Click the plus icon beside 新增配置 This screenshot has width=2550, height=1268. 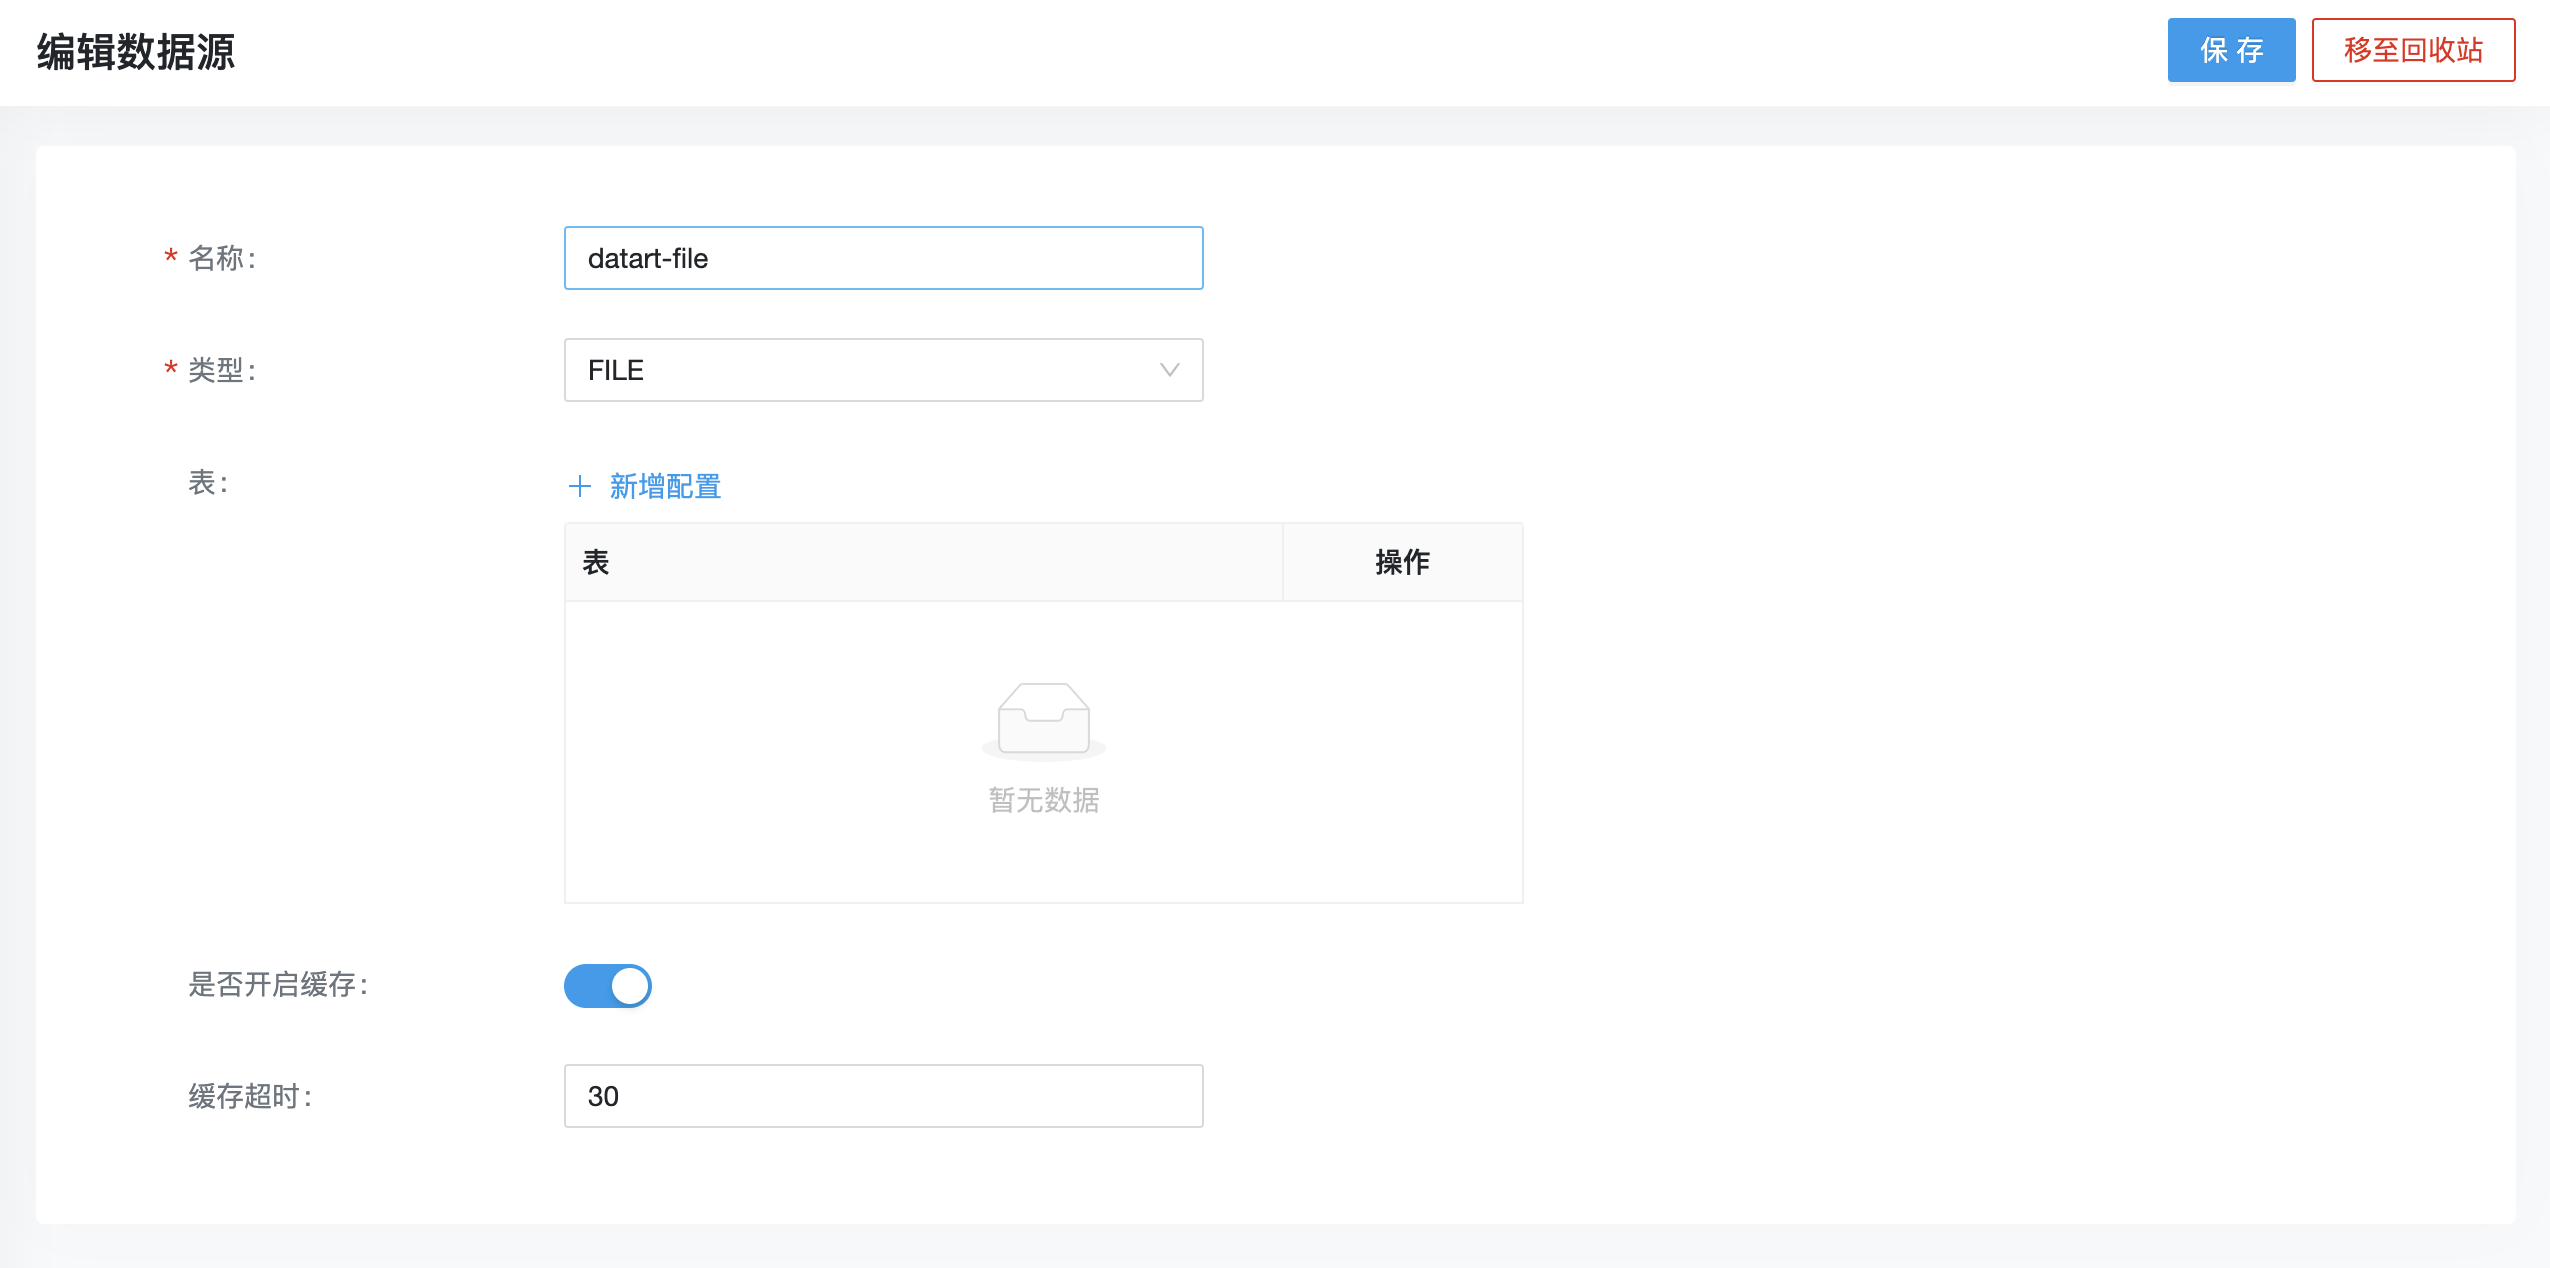pos(580,487)
